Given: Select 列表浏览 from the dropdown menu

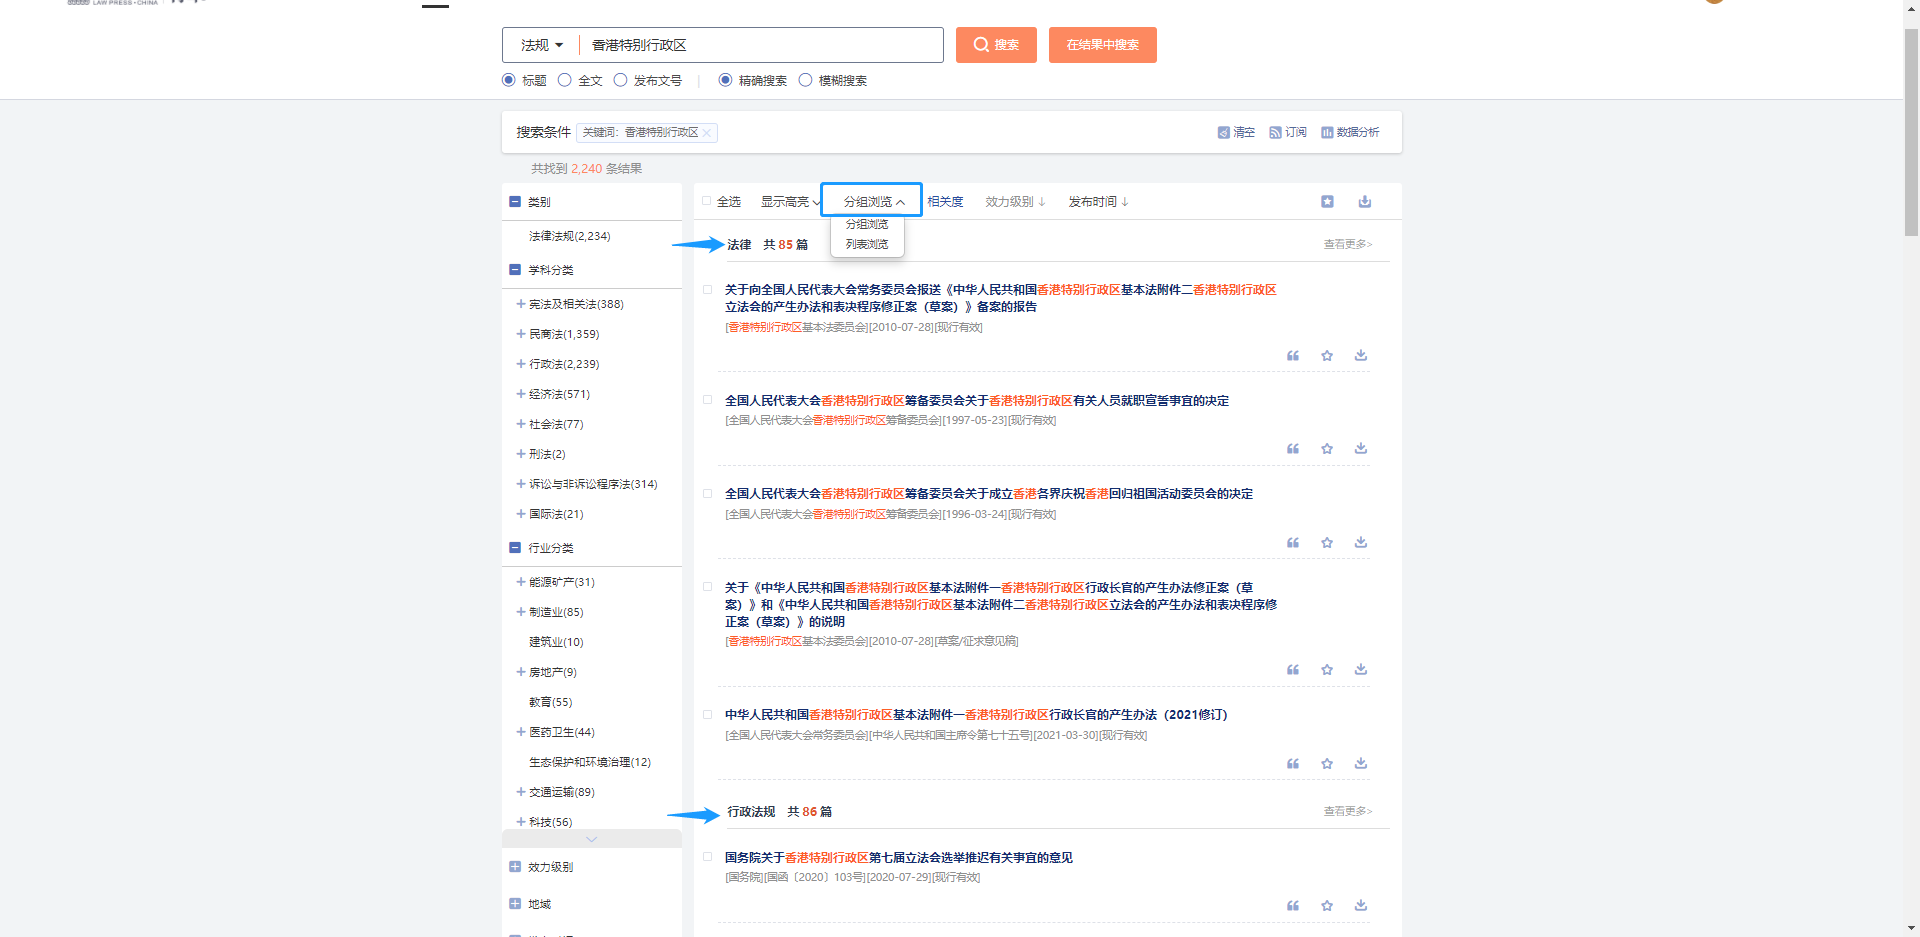Looking at the screenshot, I should point(866,245).
